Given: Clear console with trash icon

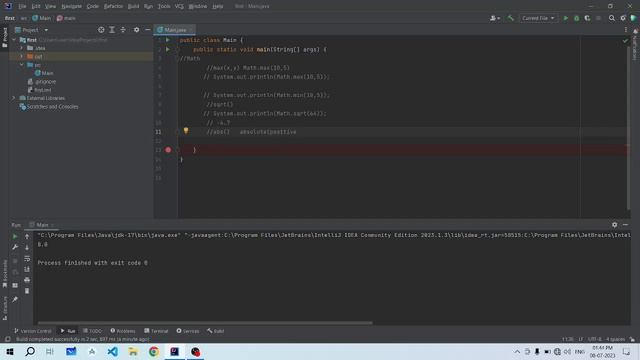Looking at the screenshot, I should click(x=27, y=291).
